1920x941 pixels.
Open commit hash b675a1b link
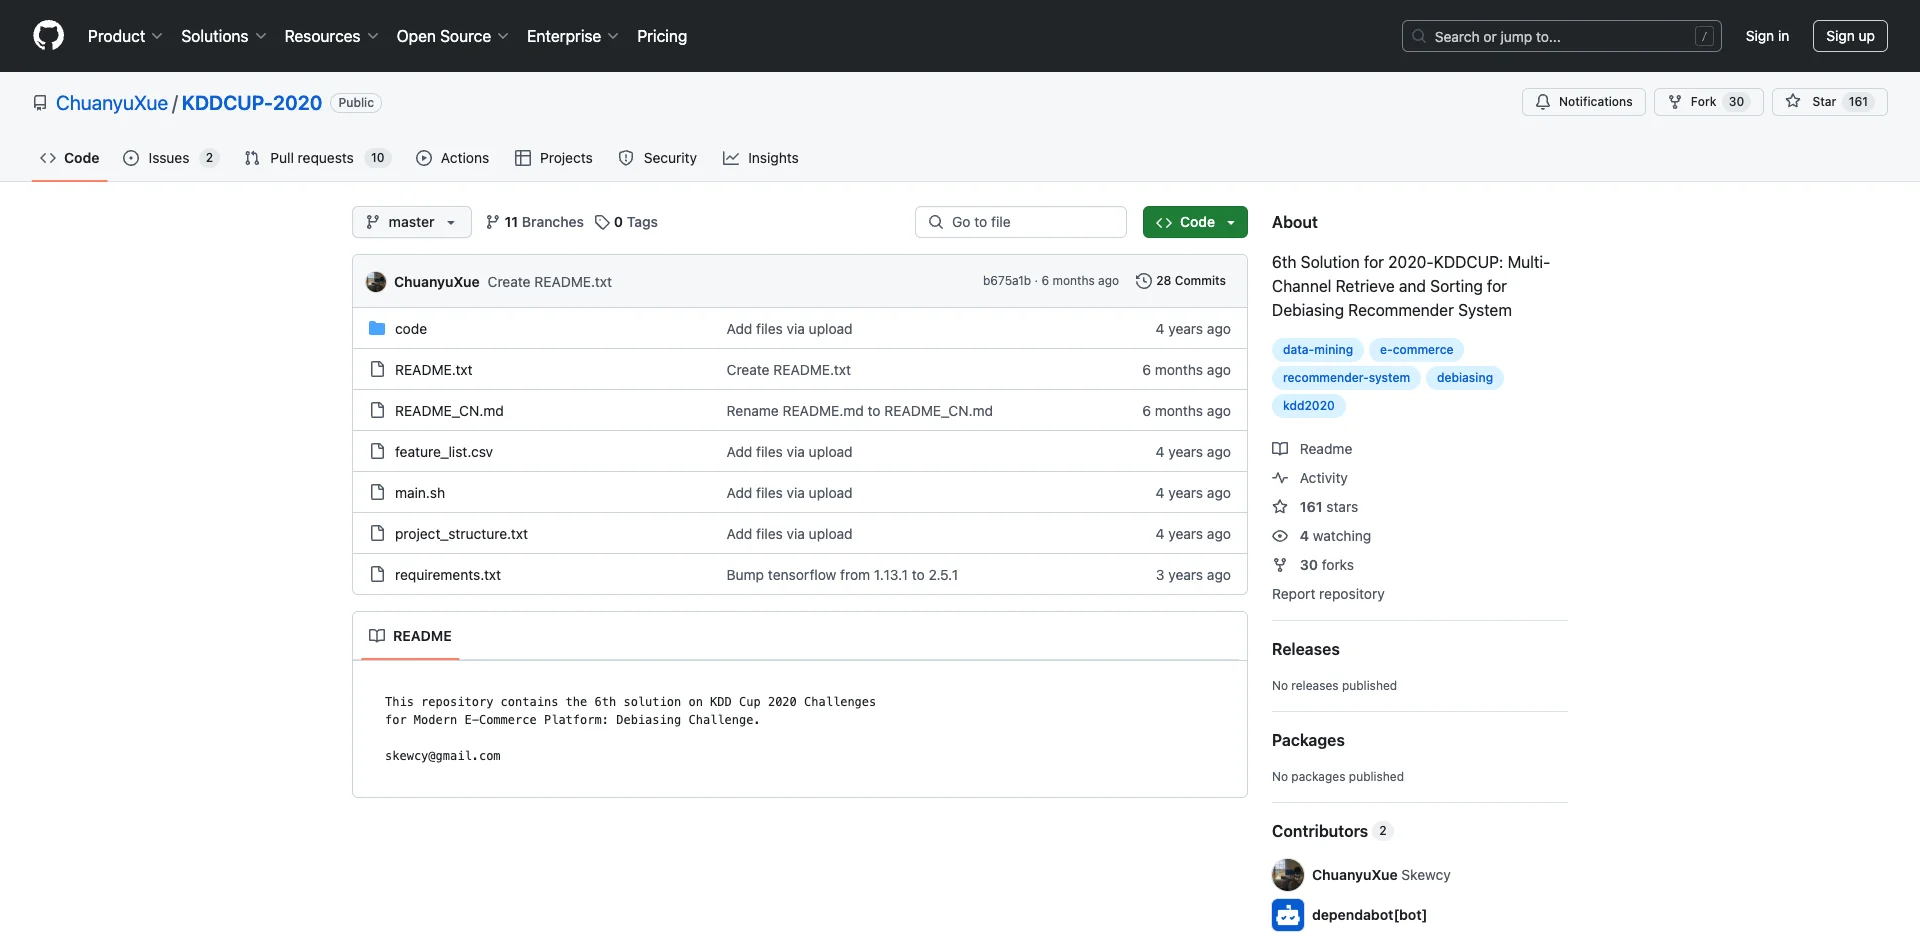(1006, 281)
